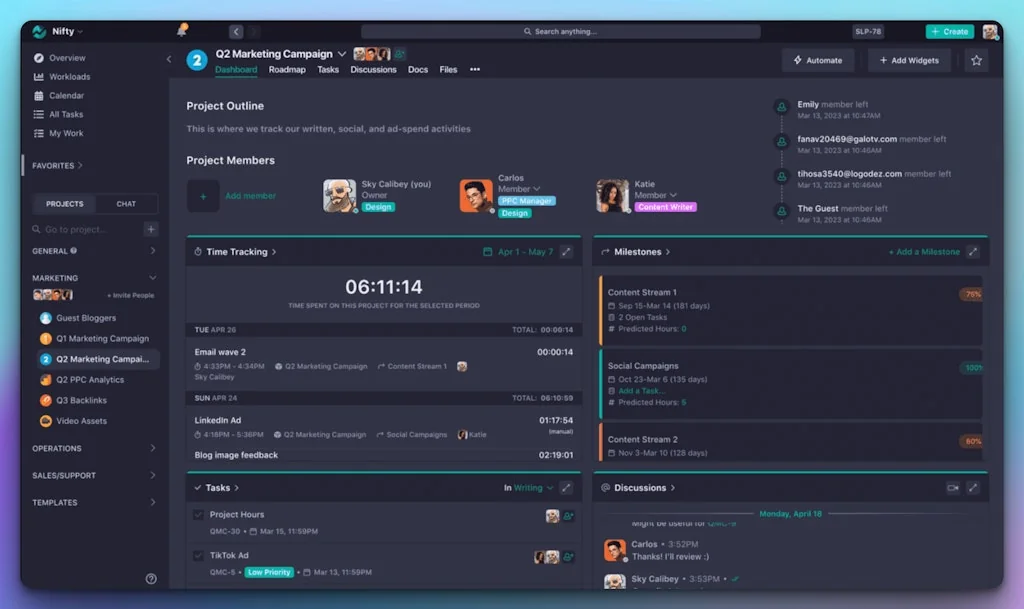Viewport: 1024px width, 609px height.
Task: Start a video call in Discussions panel
Action: 954,487
